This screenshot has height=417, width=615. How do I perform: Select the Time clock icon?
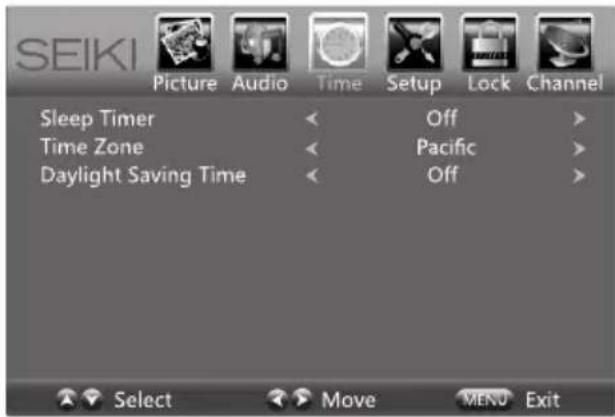tap(338, 43)
